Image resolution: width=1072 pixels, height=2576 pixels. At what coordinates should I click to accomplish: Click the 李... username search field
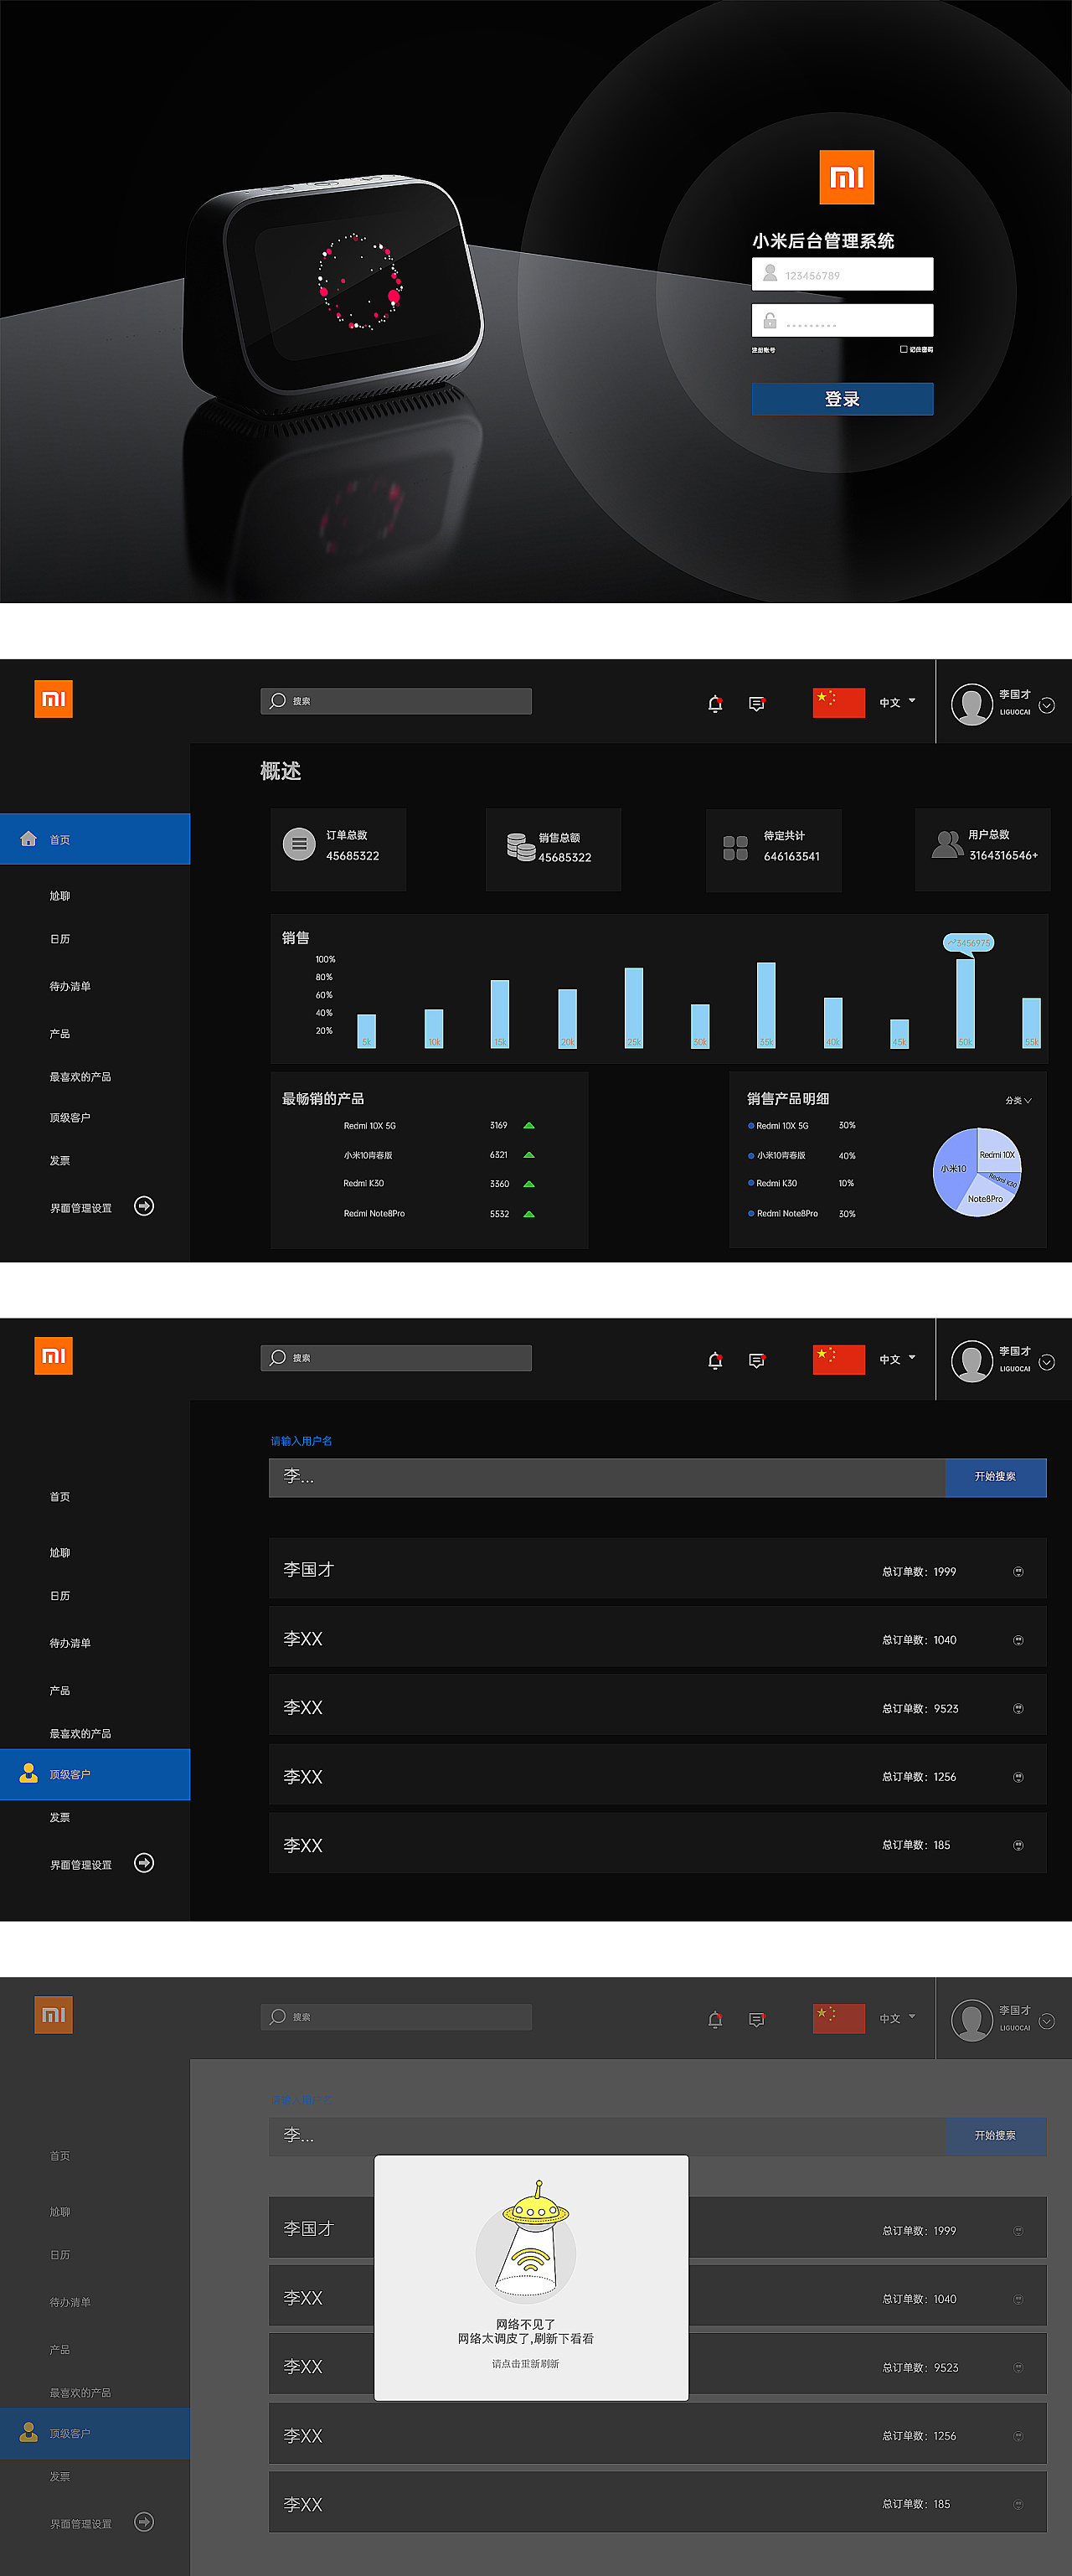coord(607,1477)
